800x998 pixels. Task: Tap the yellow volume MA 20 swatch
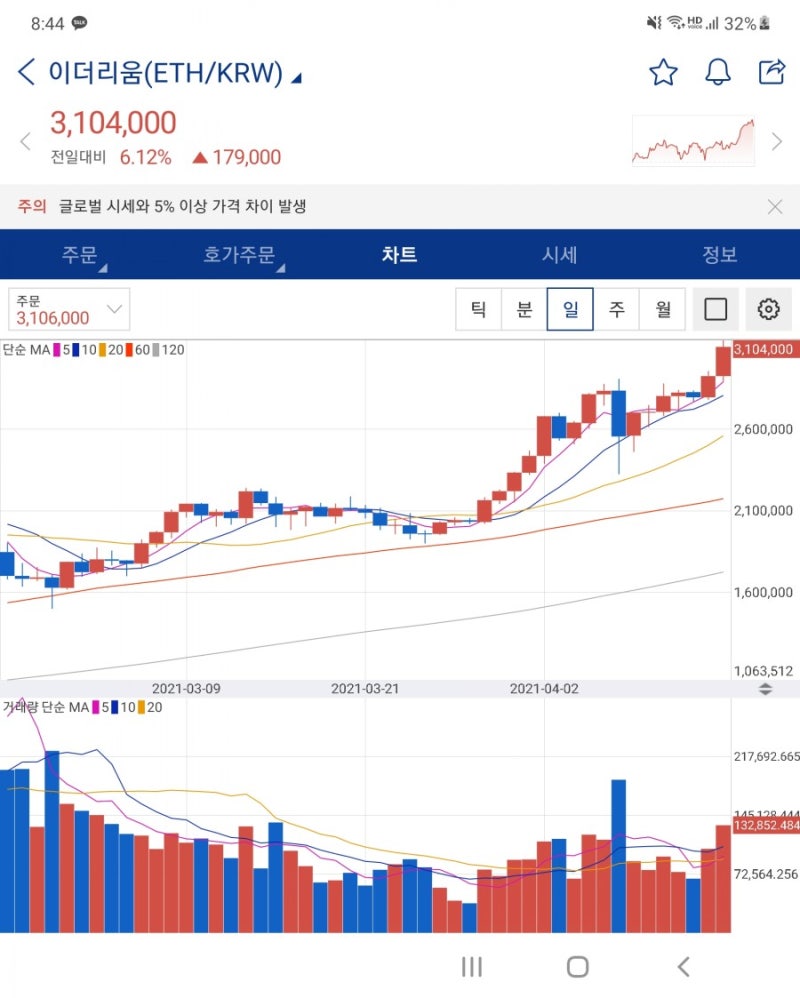[x=141, y=708]
